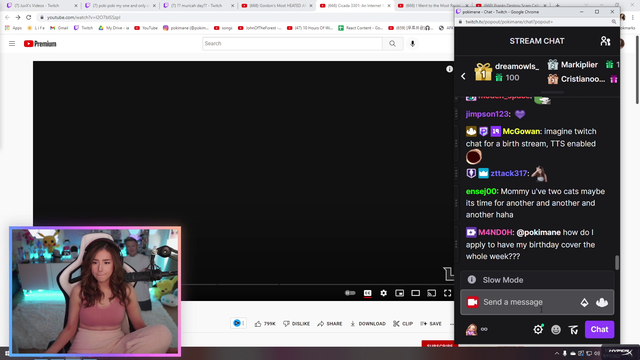The image size is (640, 360).
Task: Open the Twitch chat settings gear
Action: click(538, 329)
